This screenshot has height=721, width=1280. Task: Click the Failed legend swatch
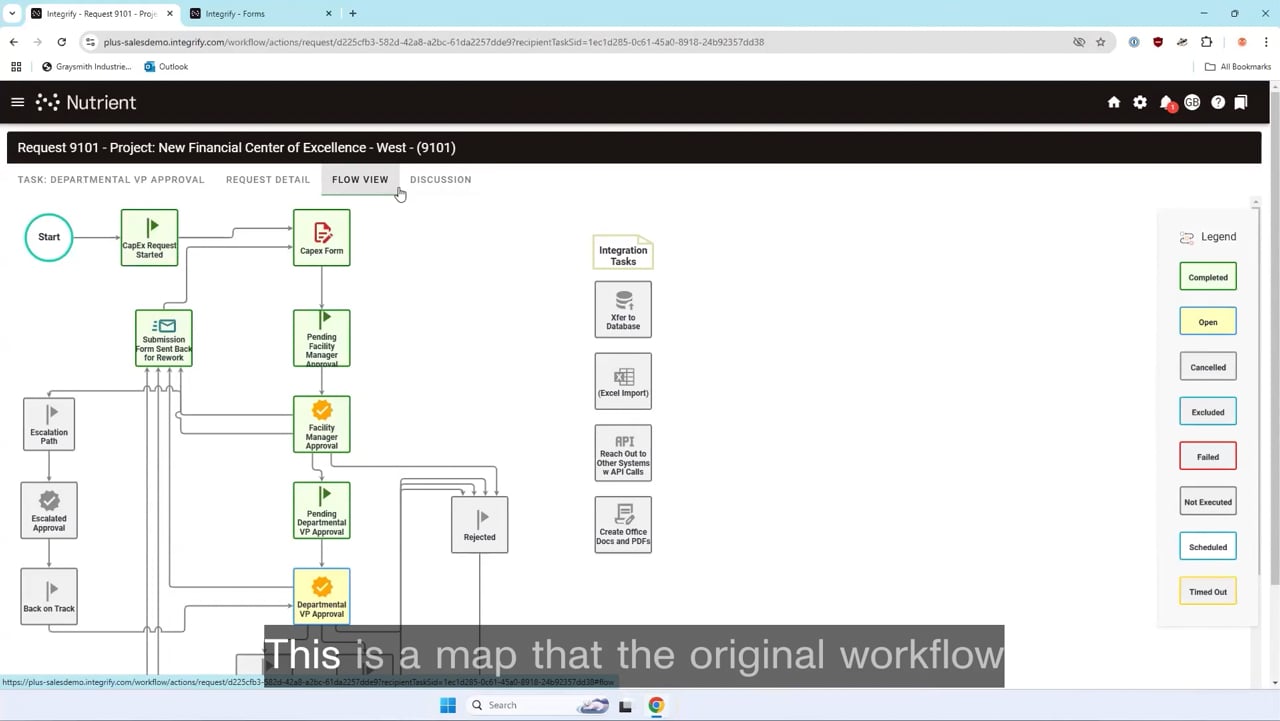click(1208, 457)
